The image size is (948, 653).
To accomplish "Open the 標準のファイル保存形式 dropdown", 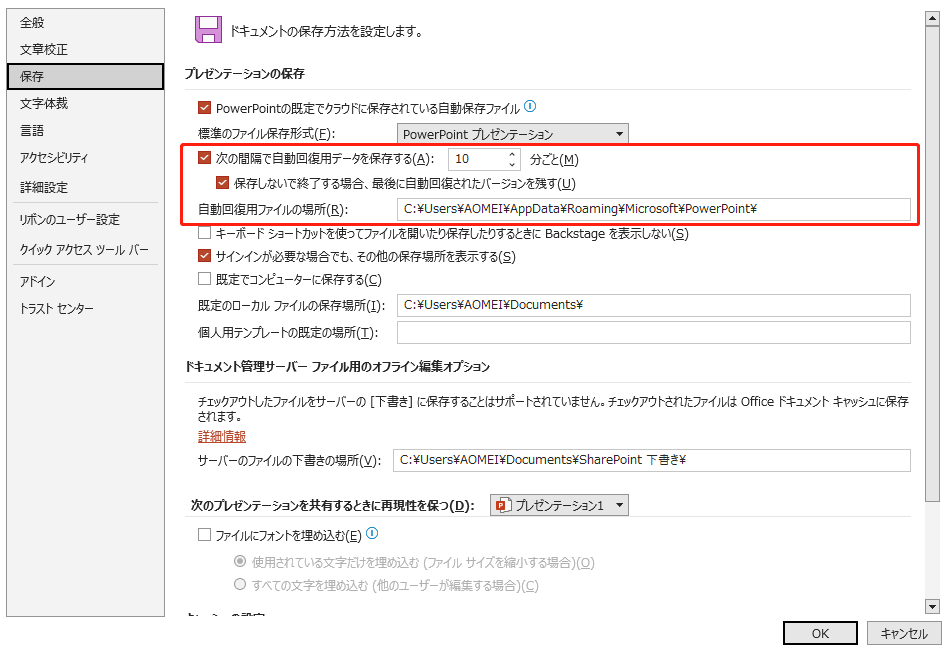I will tap(513, 134).
